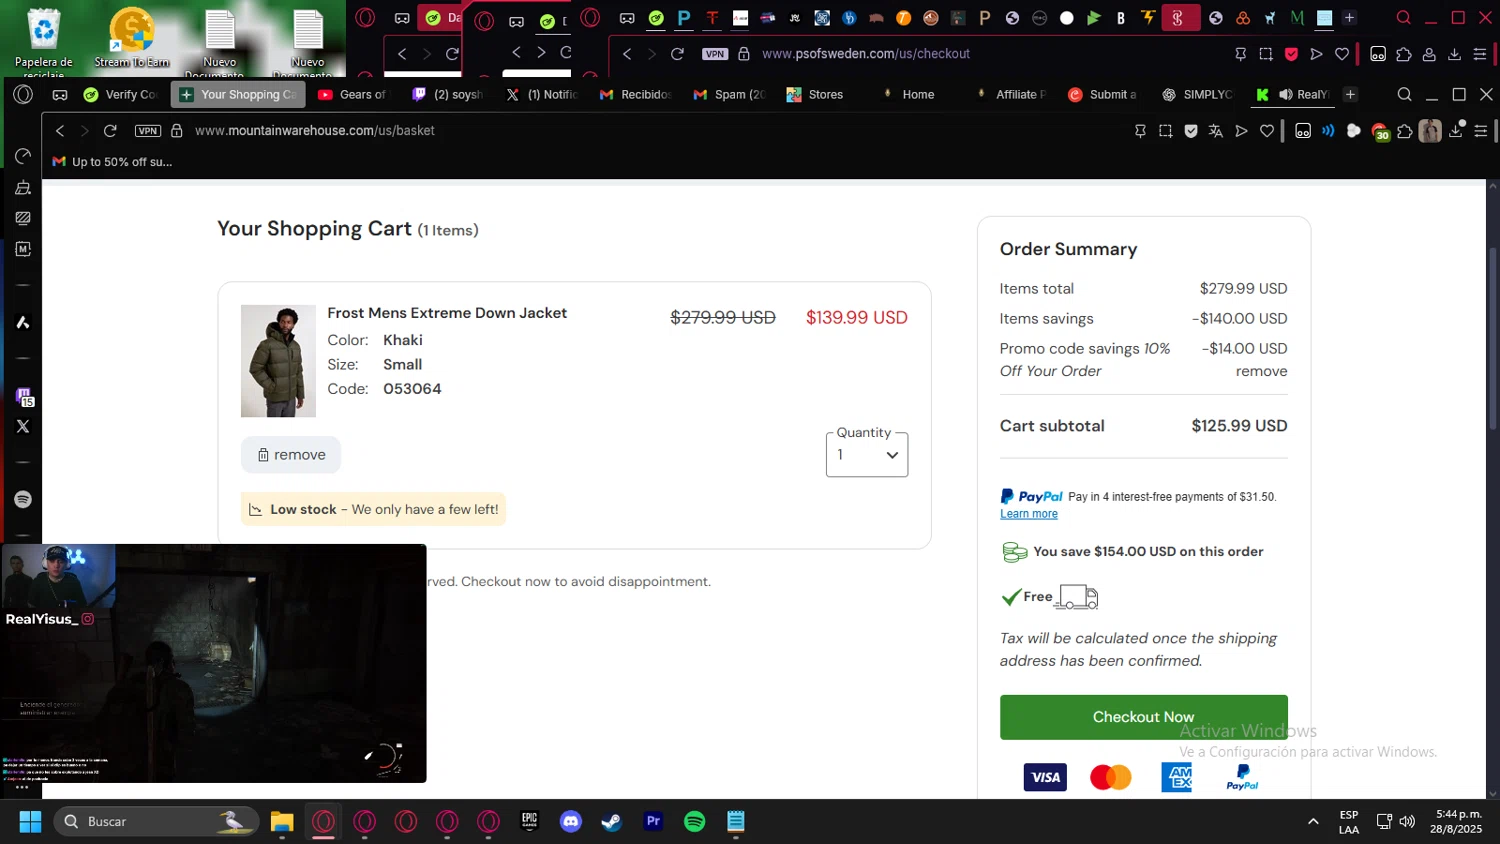The image size is (1500, 844).
Task: Open the browser downloads icon
Action: 1456,131
